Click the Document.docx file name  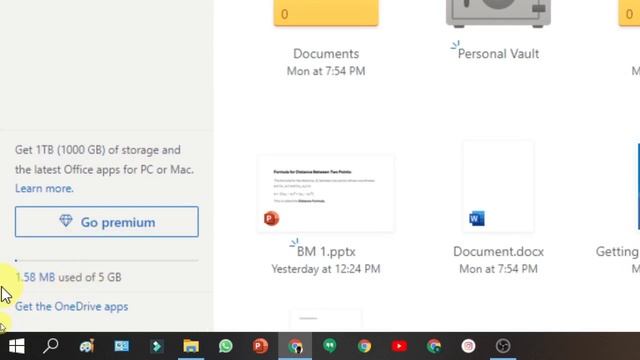(498, 251)
